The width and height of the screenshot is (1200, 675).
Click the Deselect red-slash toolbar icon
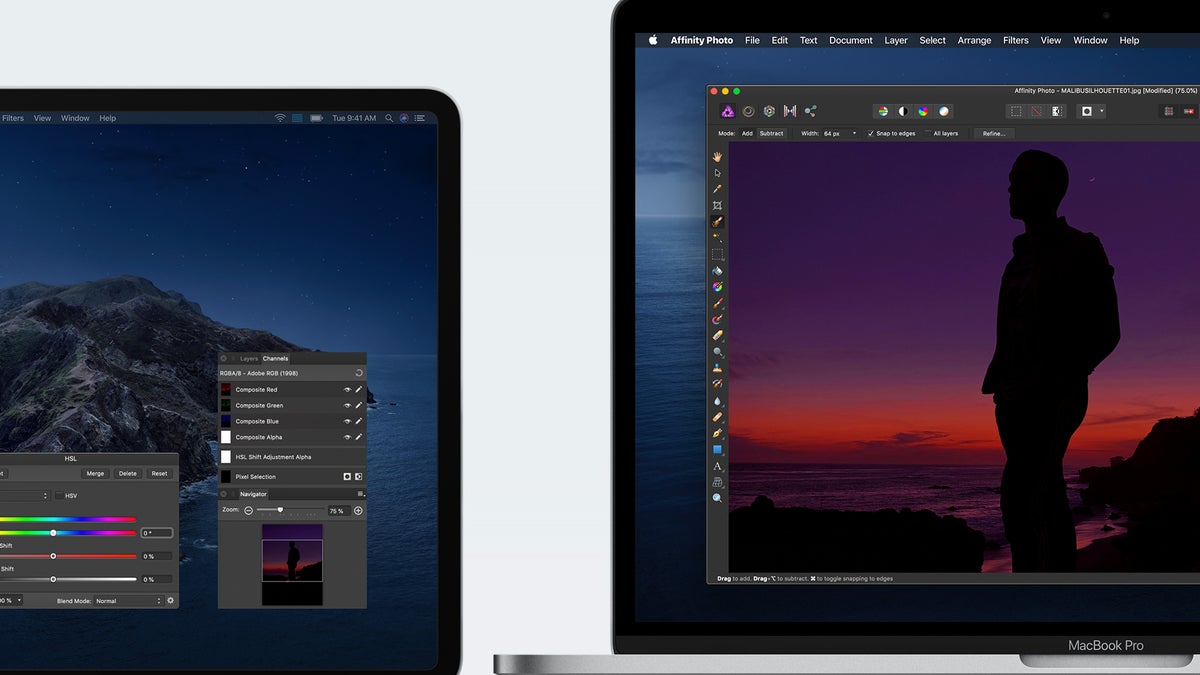pyautogui.click(x=1036, y=111)
